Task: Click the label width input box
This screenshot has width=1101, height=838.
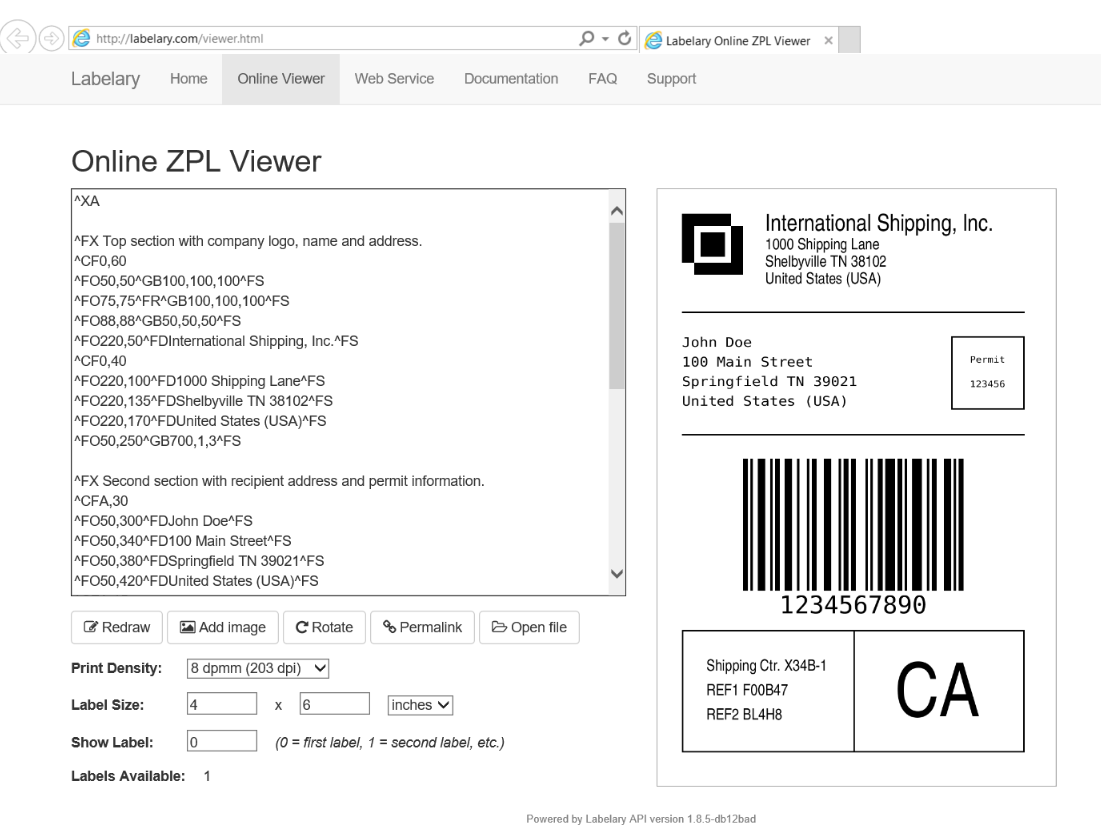Action: tap(221, 704)
